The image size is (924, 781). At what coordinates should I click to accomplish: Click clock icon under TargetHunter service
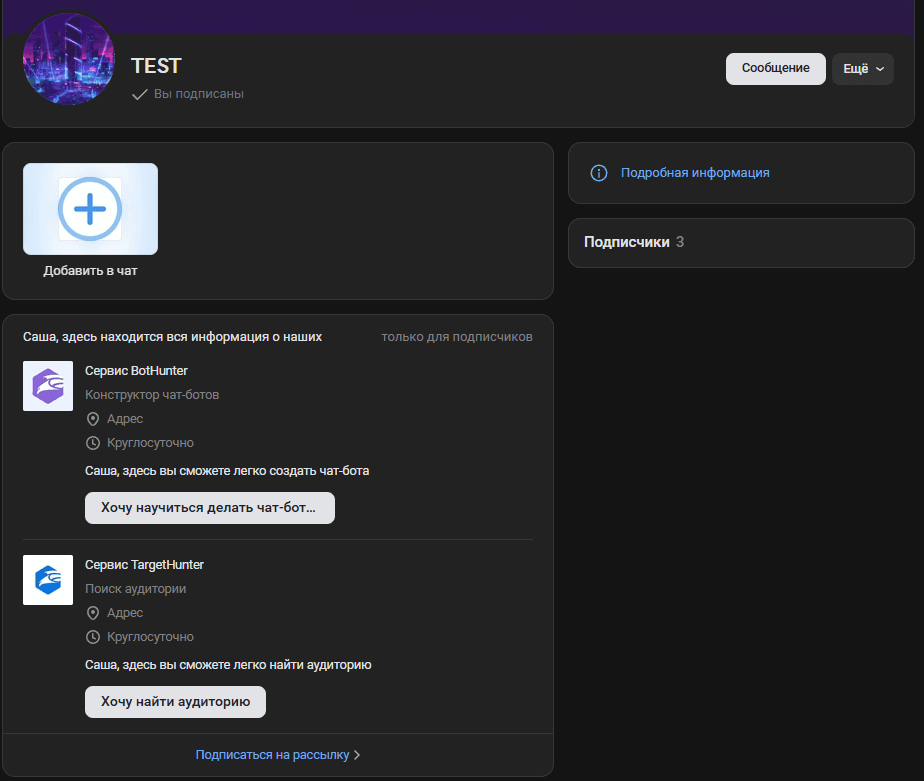93,637
